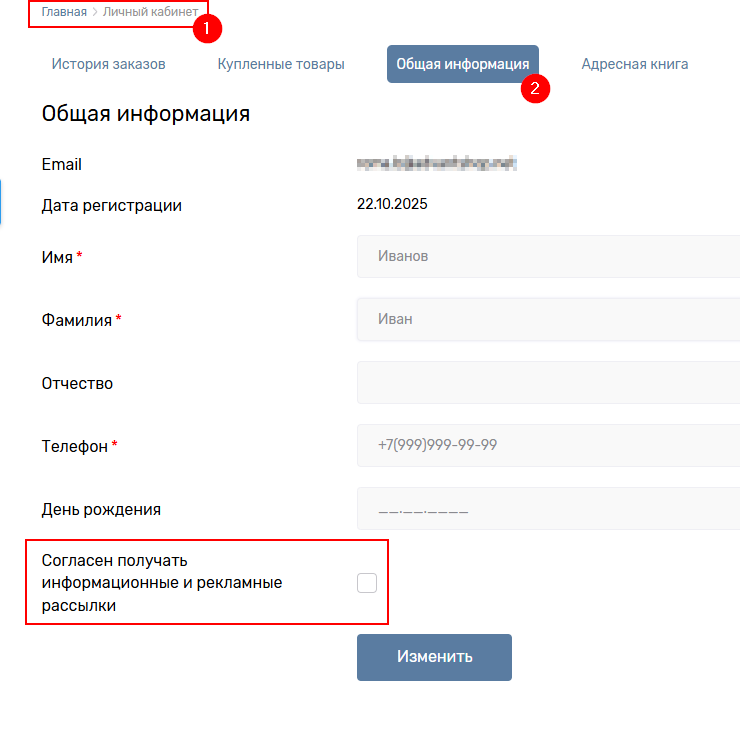The image size is (740, 740).
Task: Click the red annotation marker 1
Action: (x=206, y=28)
